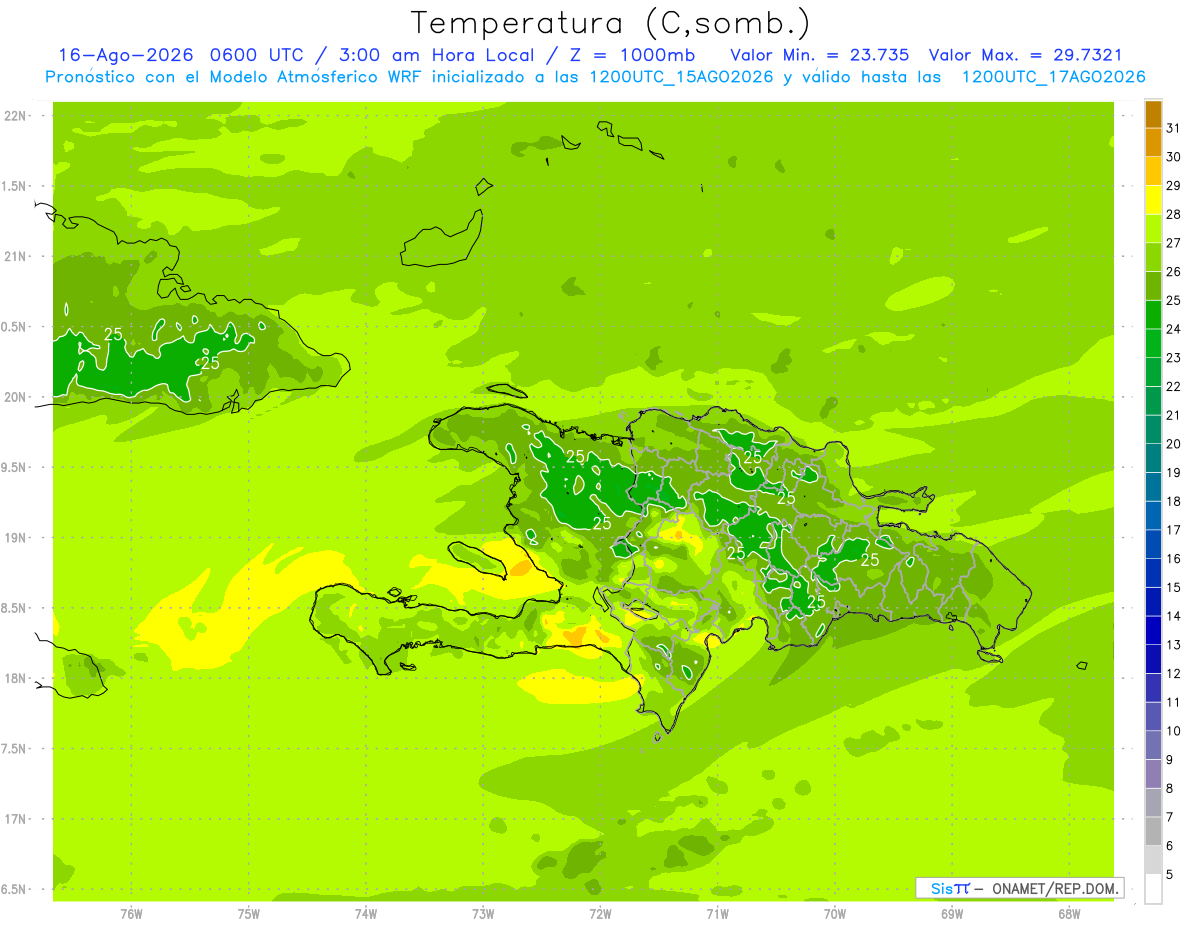Click the "74W" longitude label
The height and width of the screenshot is (927, 1200).
[366, 914]
